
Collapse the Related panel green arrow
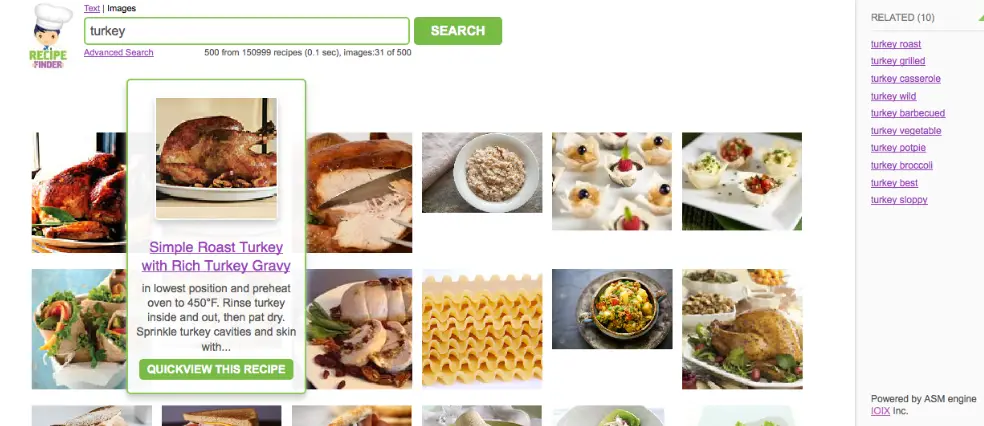point(980,18)
